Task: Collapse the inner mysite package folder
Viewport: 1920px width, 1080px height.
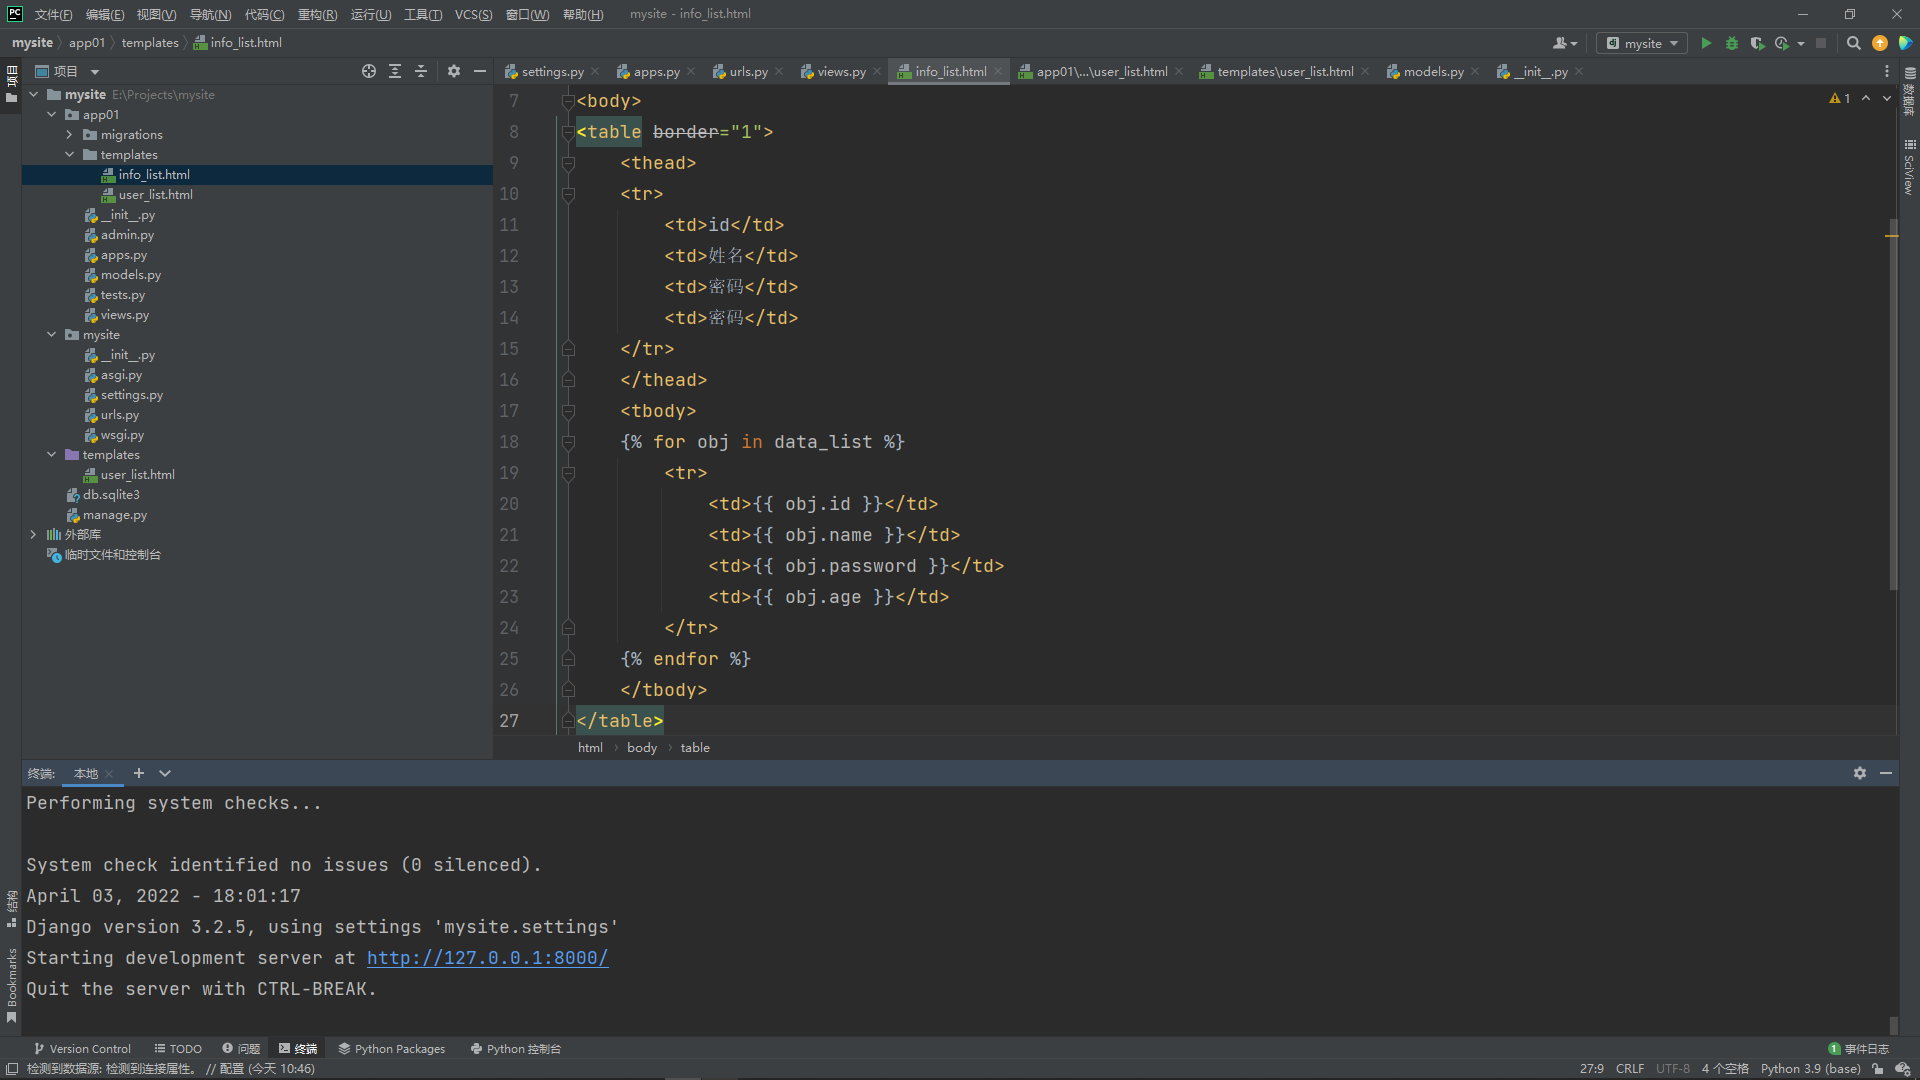Action: (x=52, y=335)
